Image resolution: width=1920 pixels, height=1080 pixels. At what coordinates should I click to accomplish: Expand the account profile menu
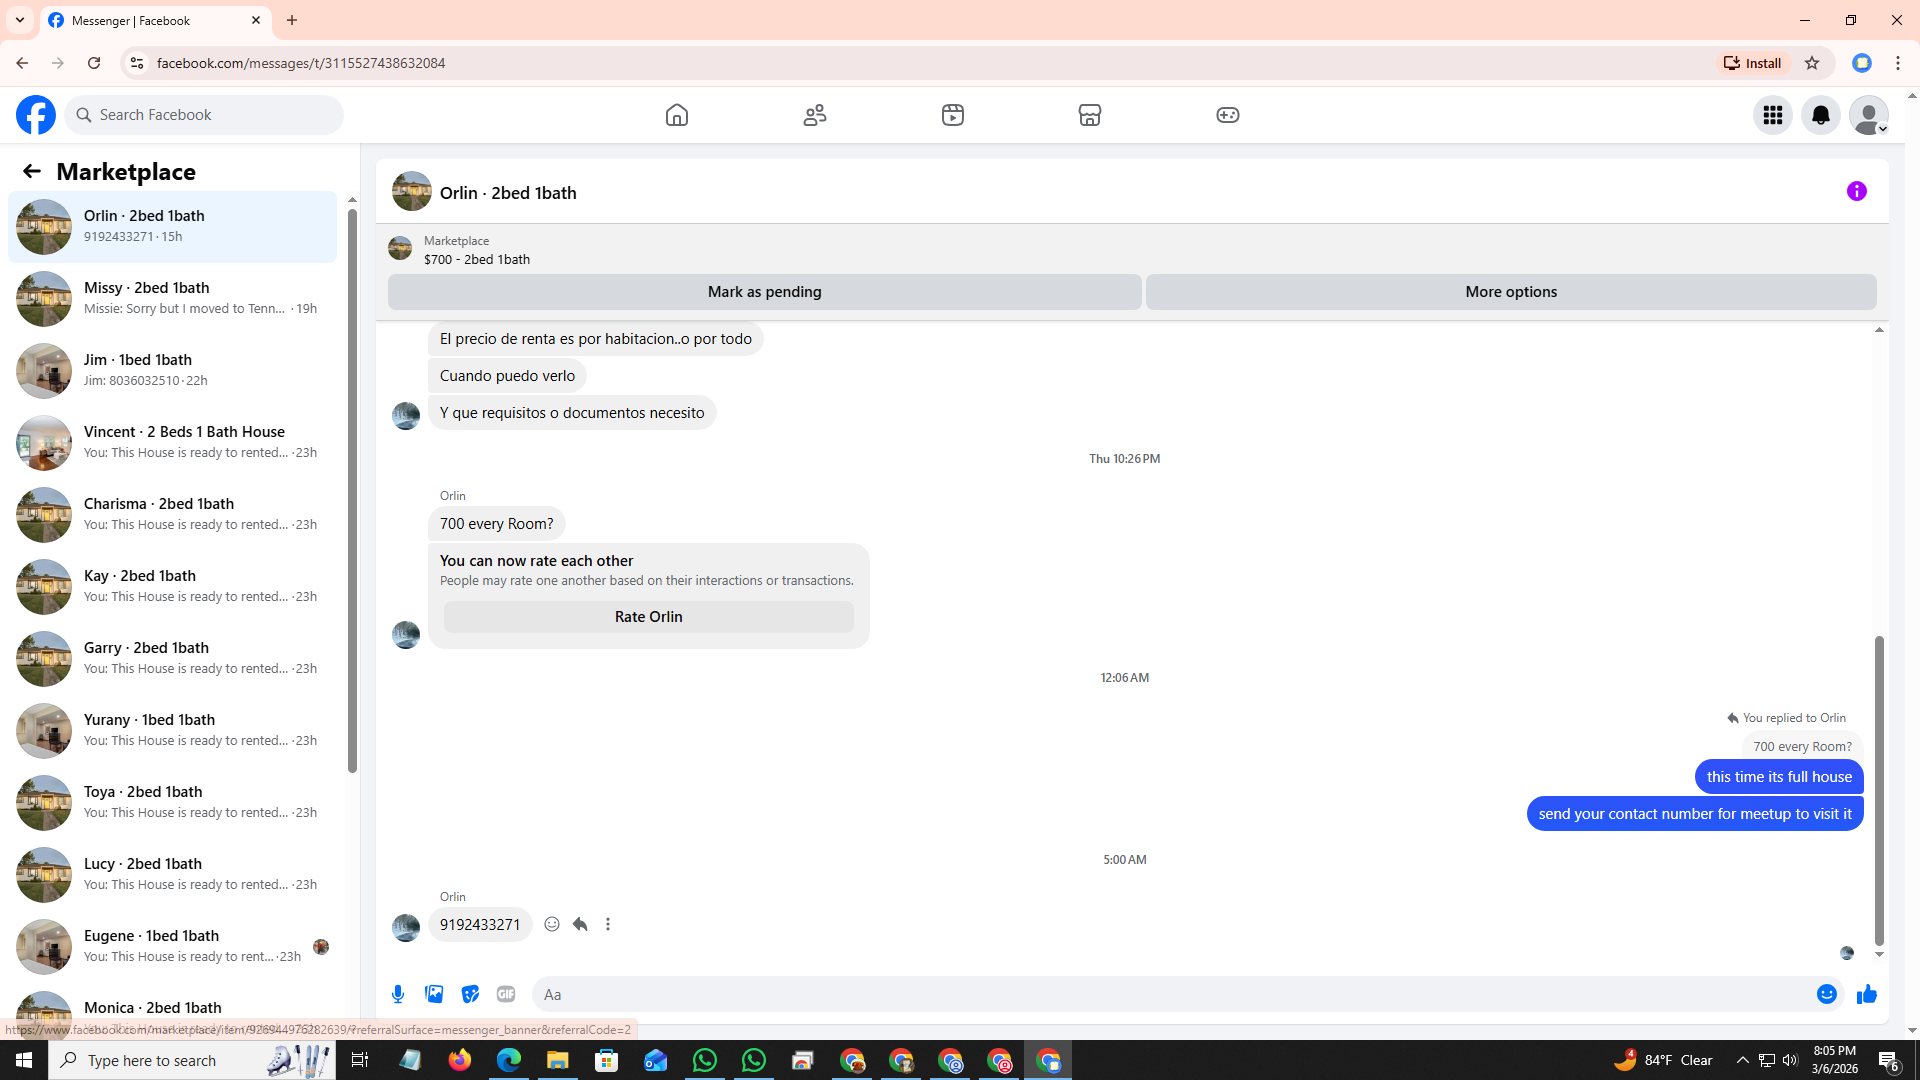coord(1868,115)
